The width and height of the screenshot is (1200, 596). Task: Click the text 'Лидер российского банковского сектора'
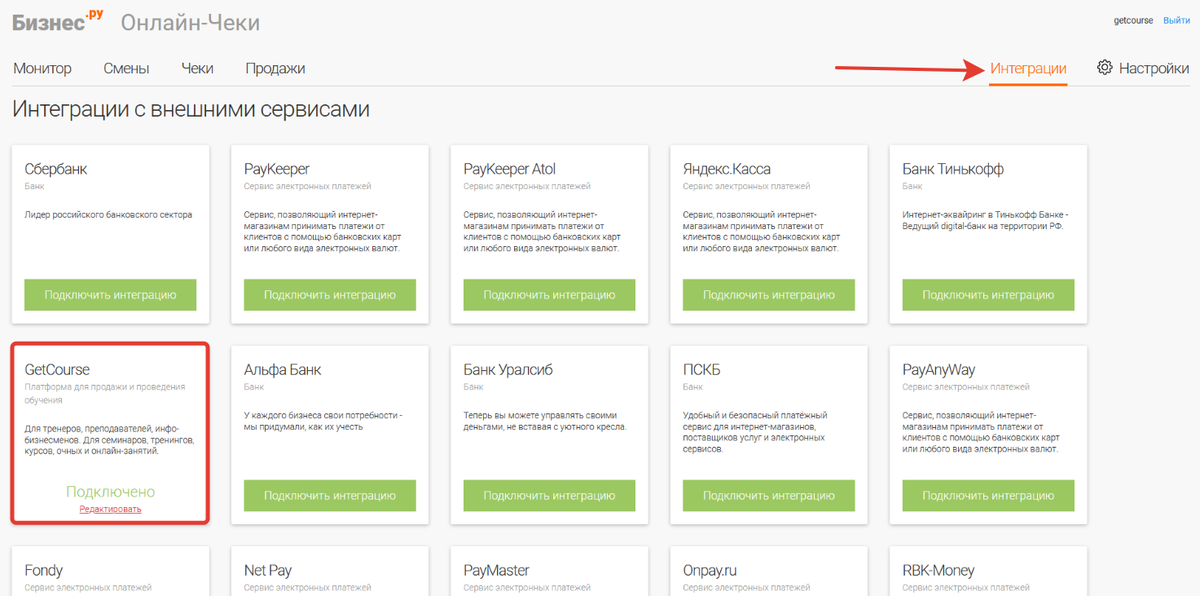point(108,214)
